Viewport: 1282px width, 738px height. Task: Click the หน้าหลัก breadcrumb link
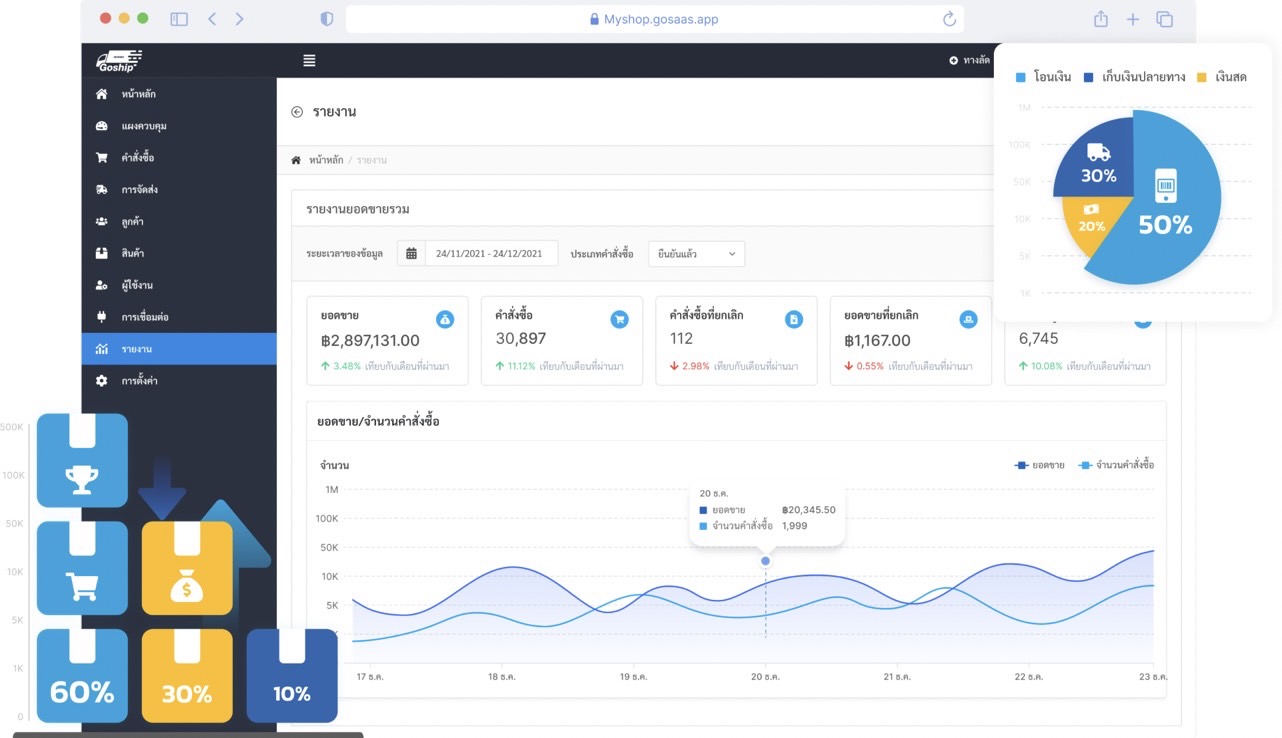[326, 160]
